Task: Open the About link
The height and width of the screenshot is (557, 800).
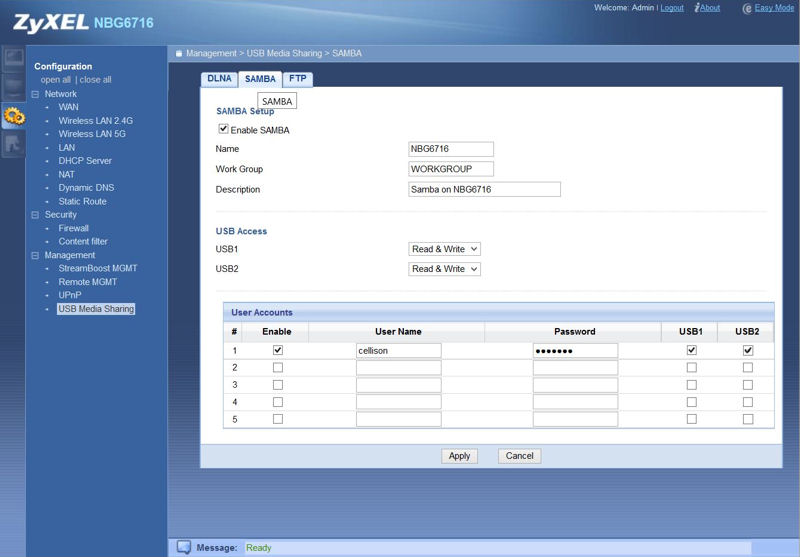Action: [x=710, y=8]
